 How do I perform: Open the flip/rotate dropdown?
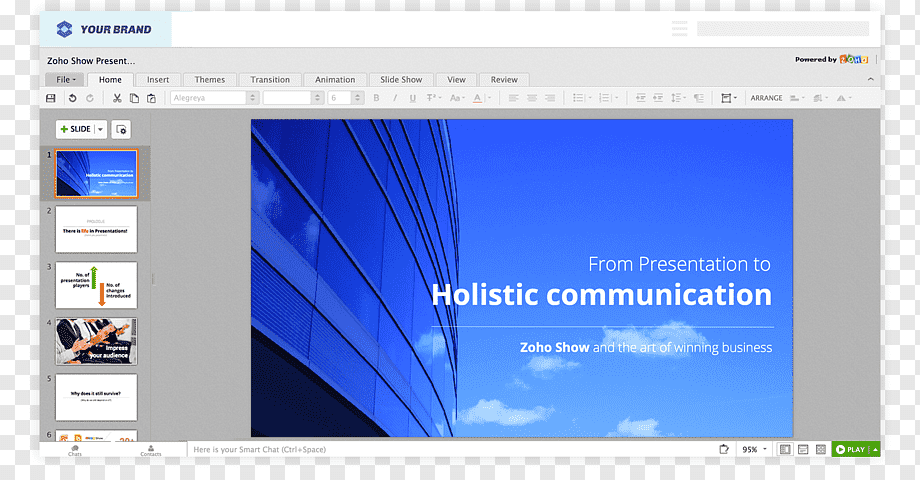tap(844, 98)
